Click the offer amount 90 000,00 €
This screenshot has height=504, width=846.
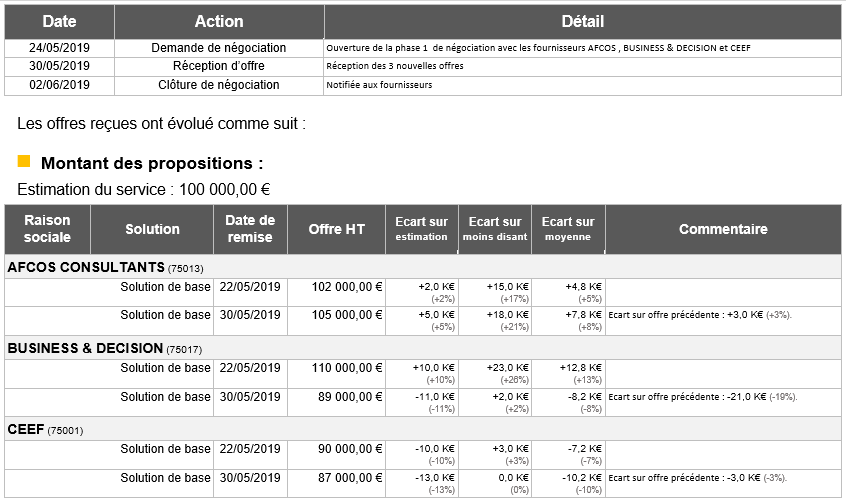pyautogui.click(x=350, y=449)
